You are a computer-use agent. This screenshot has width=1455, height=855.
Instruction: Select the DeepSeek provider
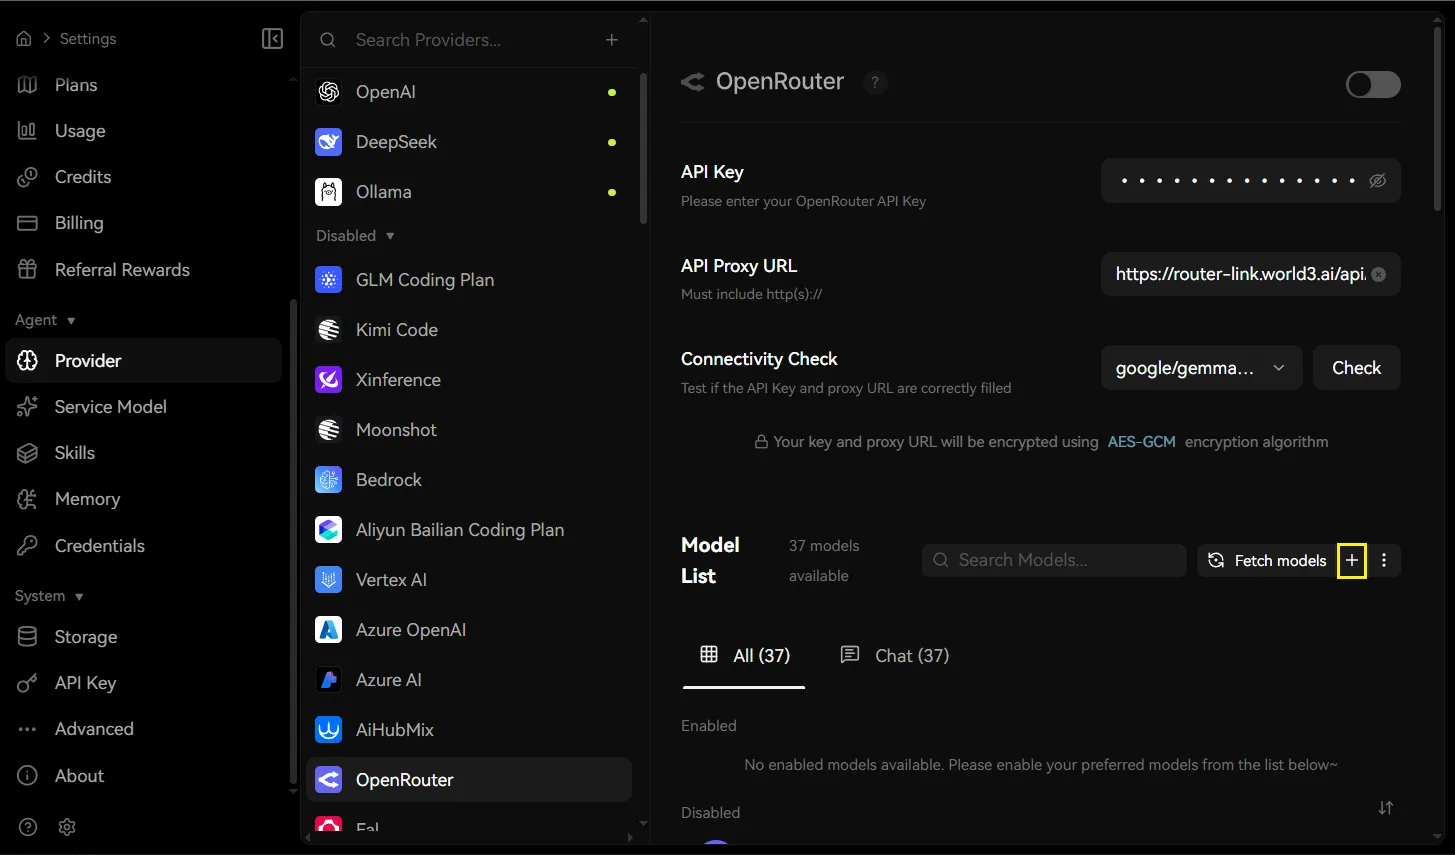469,142
